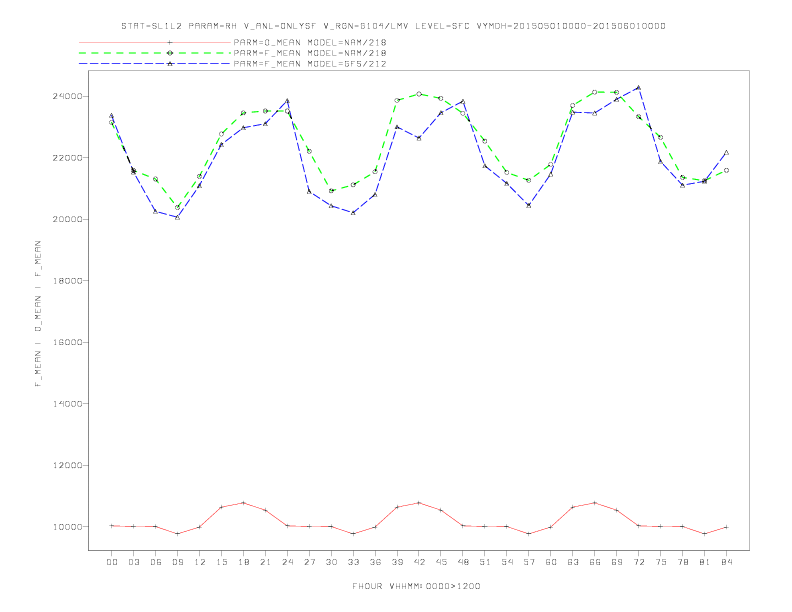Screen dimensions: 792x612
Task: Click the blue GFS triangle marker at hour 72
Action: click(x=638, y=87)
